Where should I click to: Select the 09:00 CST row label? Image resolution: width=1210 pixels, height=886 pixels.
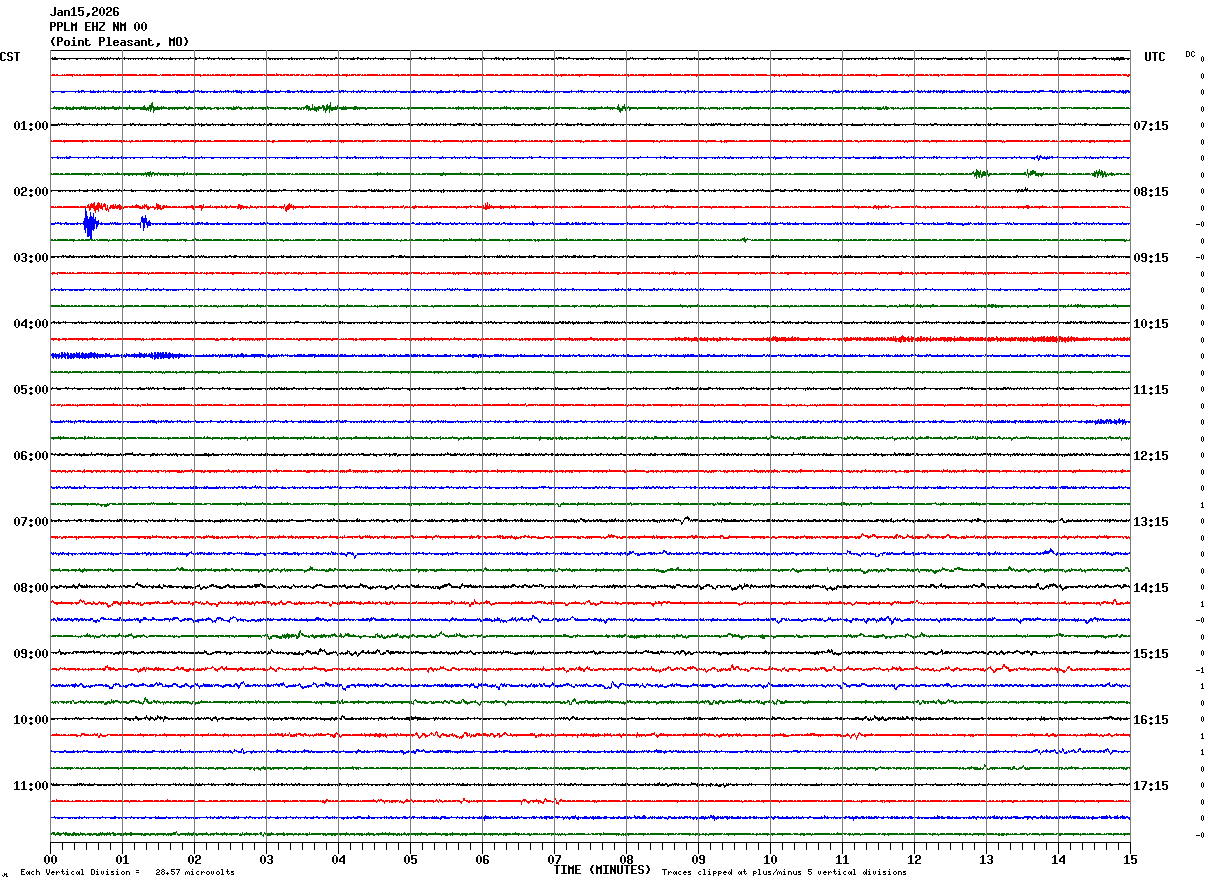31,654
